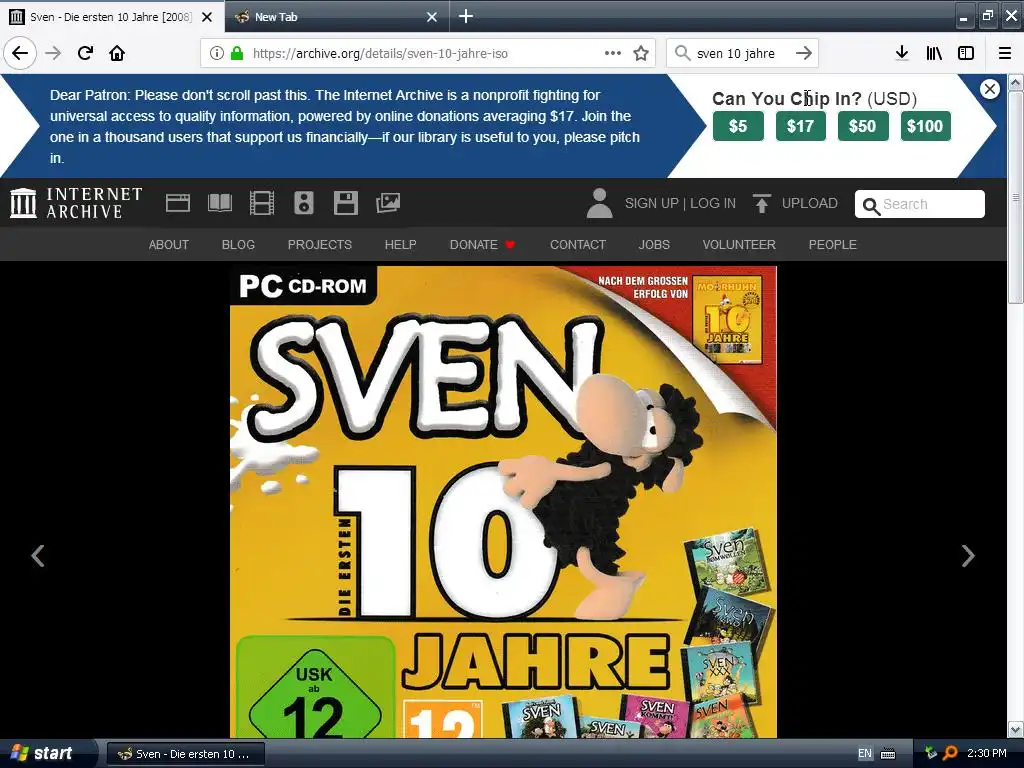Screen dimensions: 1024x768
Task: Dismiss the donation banner
Action: (x=990, y=89)
